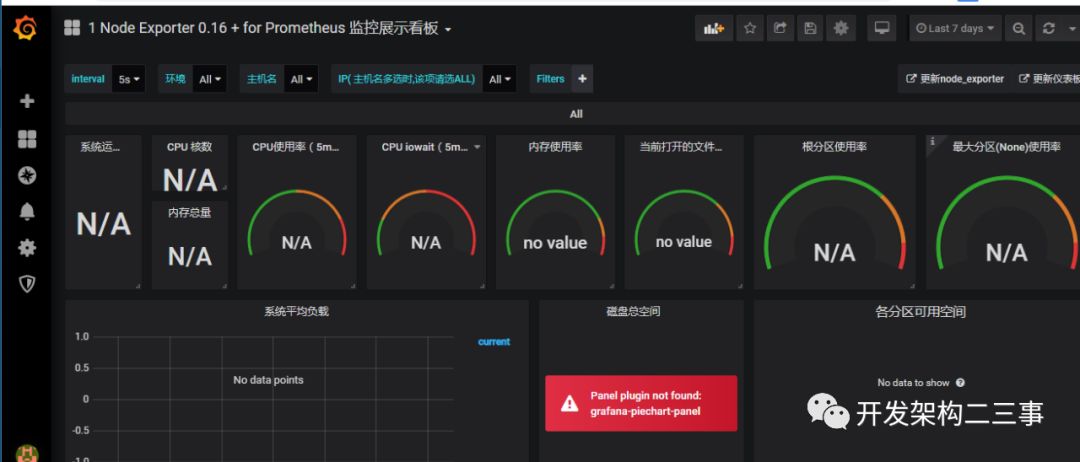Viewport: 1080px width, 462px height.
Task: Open the IP All dropdown
Action: point(499,79)
